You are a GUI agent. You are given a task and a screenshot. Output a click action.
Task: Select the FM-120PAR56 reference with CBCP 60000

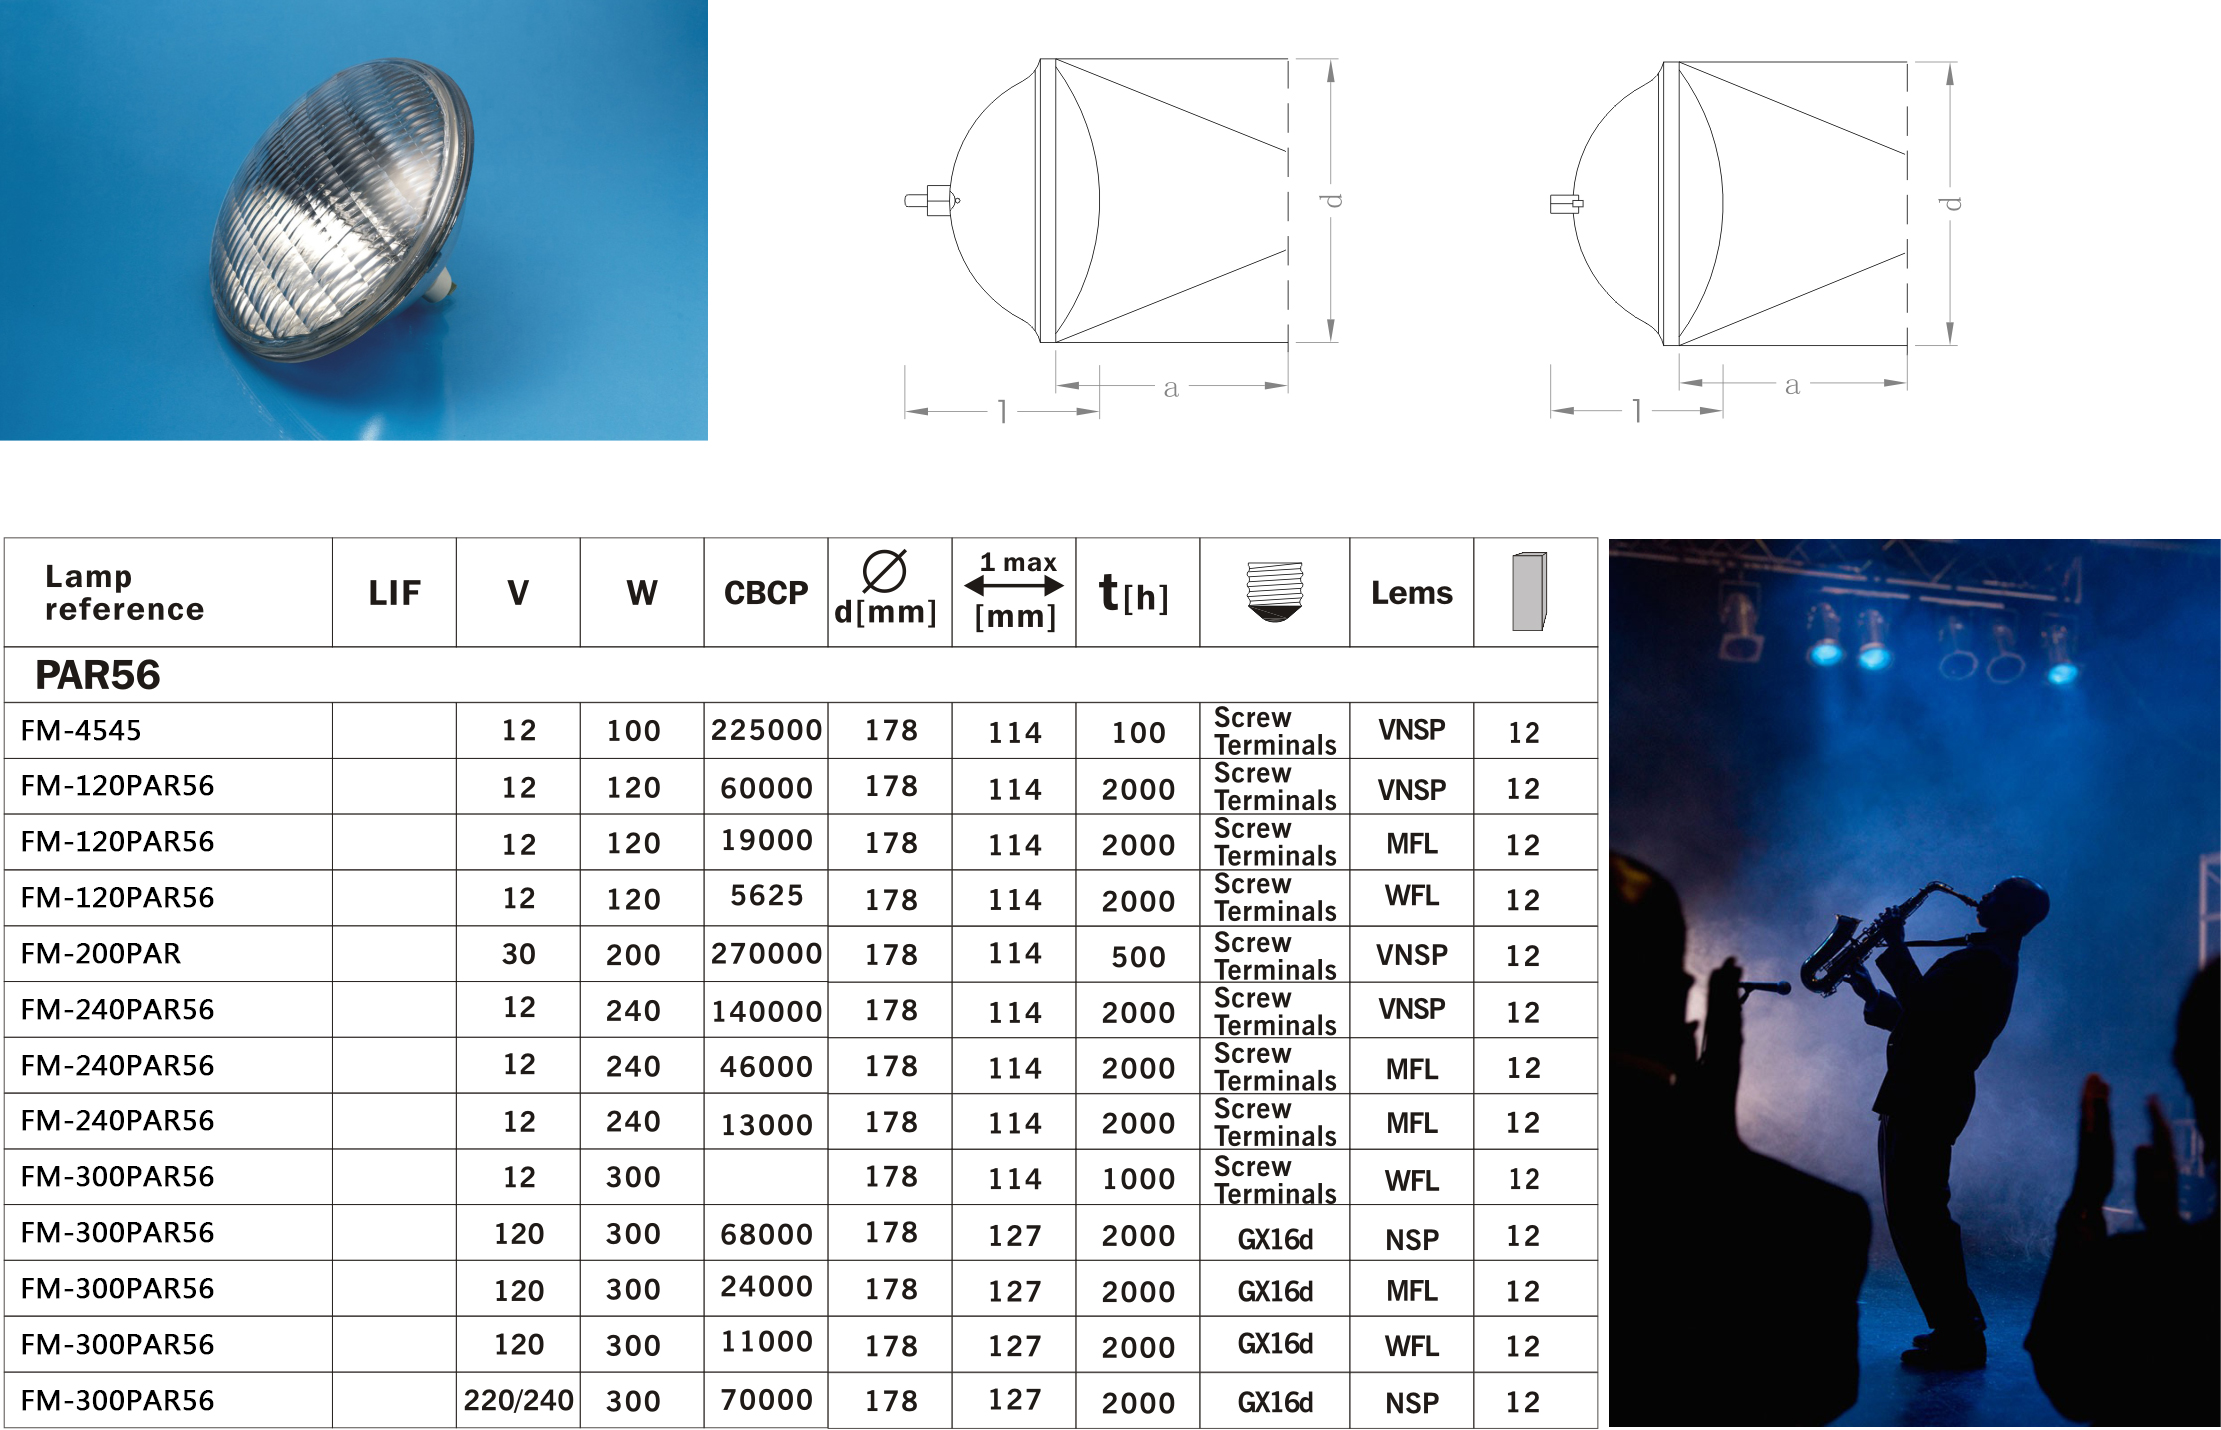[x=117, y=786]
